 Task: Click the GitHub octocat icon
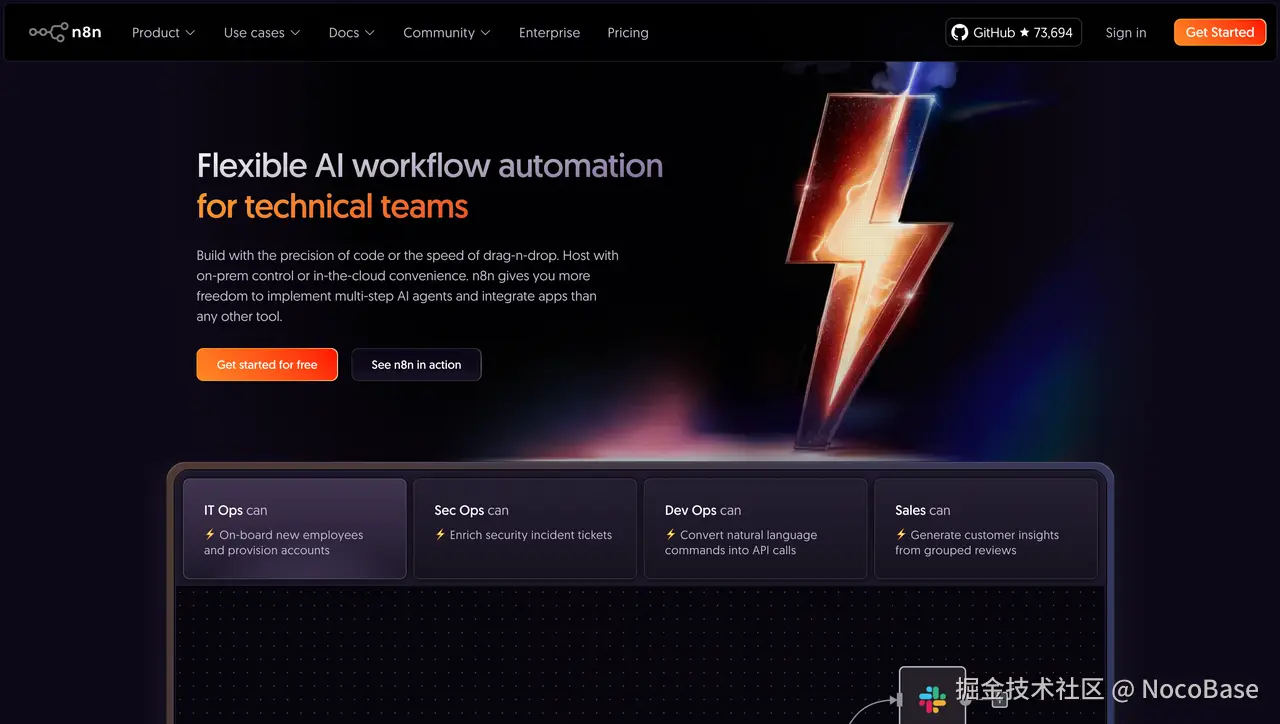(x=960, y=32)
